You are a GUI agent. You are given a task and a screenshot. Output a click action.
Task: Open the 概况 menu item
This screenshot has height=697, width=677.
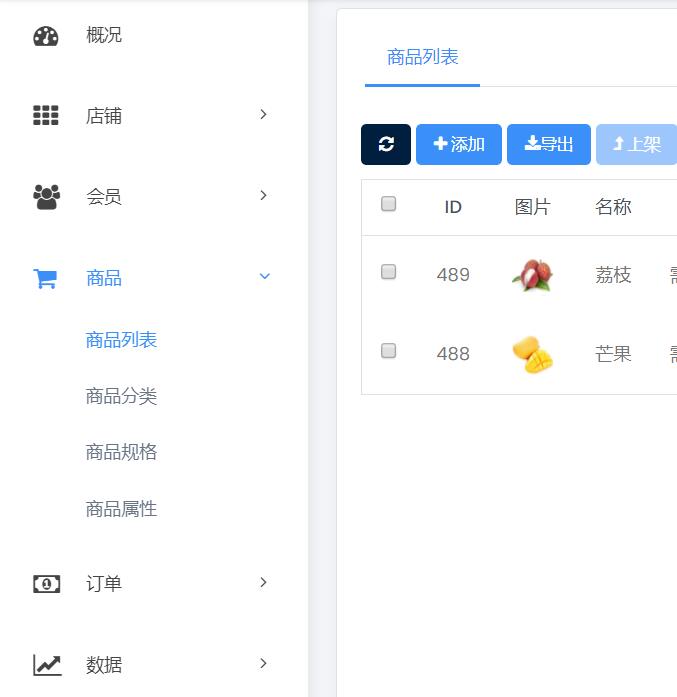click(104, 35)
